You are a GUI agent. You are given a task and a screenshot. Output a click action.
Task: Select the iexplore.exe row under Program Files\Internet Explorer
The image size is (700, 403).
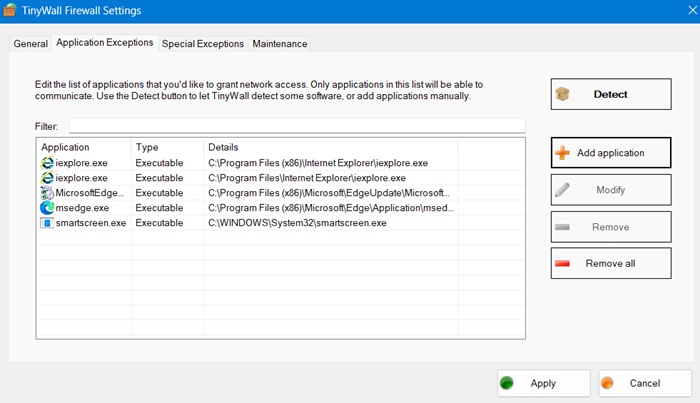[x=81, y=178]
